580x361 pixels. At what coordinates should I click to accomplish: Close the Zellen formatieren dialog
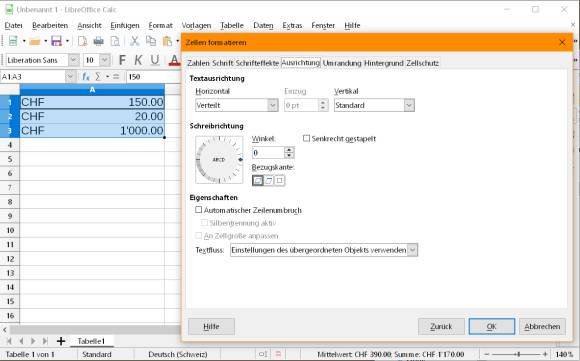(562, 43)
